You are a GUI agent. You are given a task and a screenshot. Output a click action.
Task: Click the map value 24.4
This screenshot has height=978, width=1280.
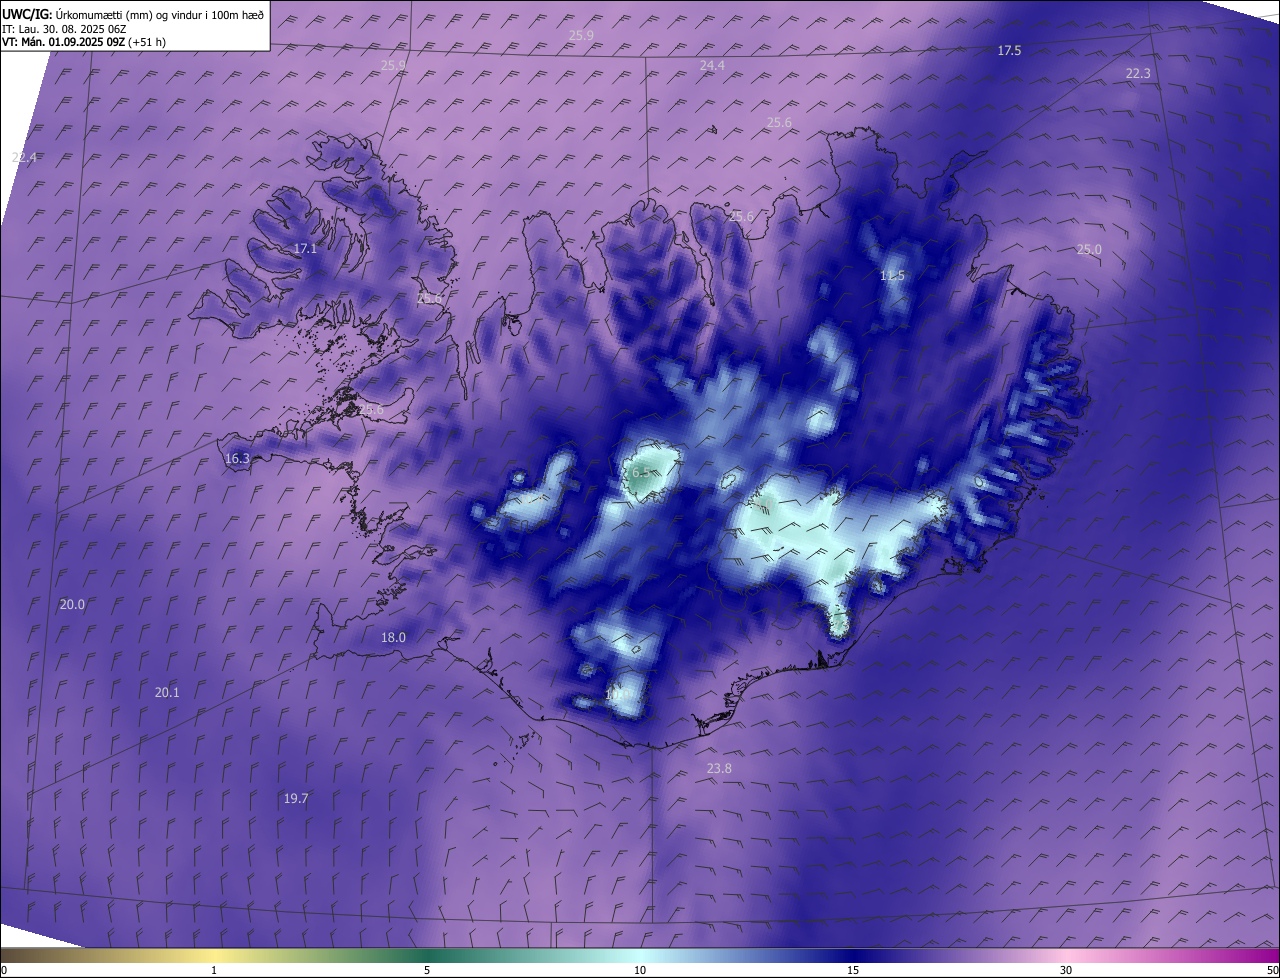712,65
